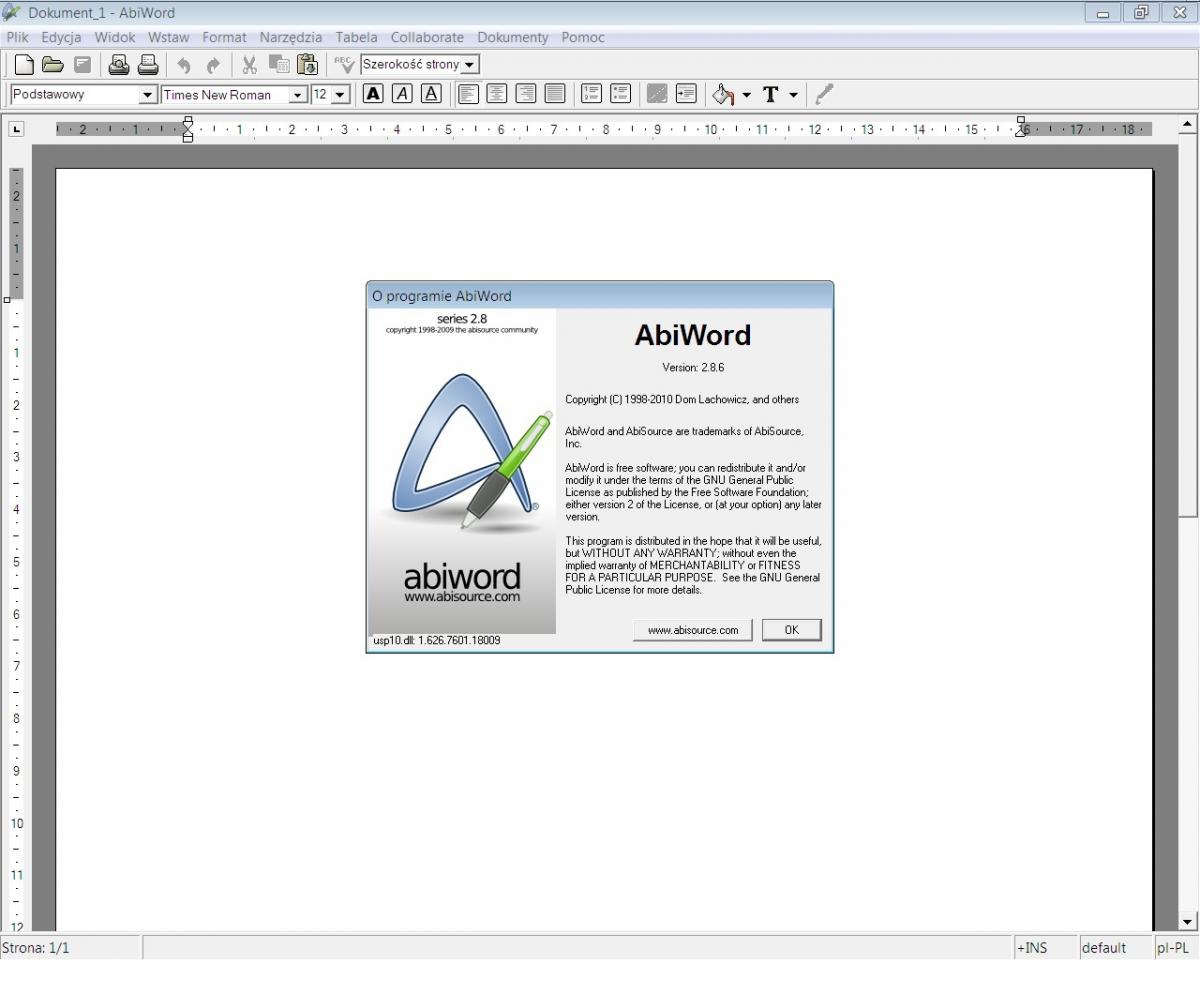Open the Wstaw menu
Screen dimensions: 1200x994
pyautogui.click(x=168, y=37)
